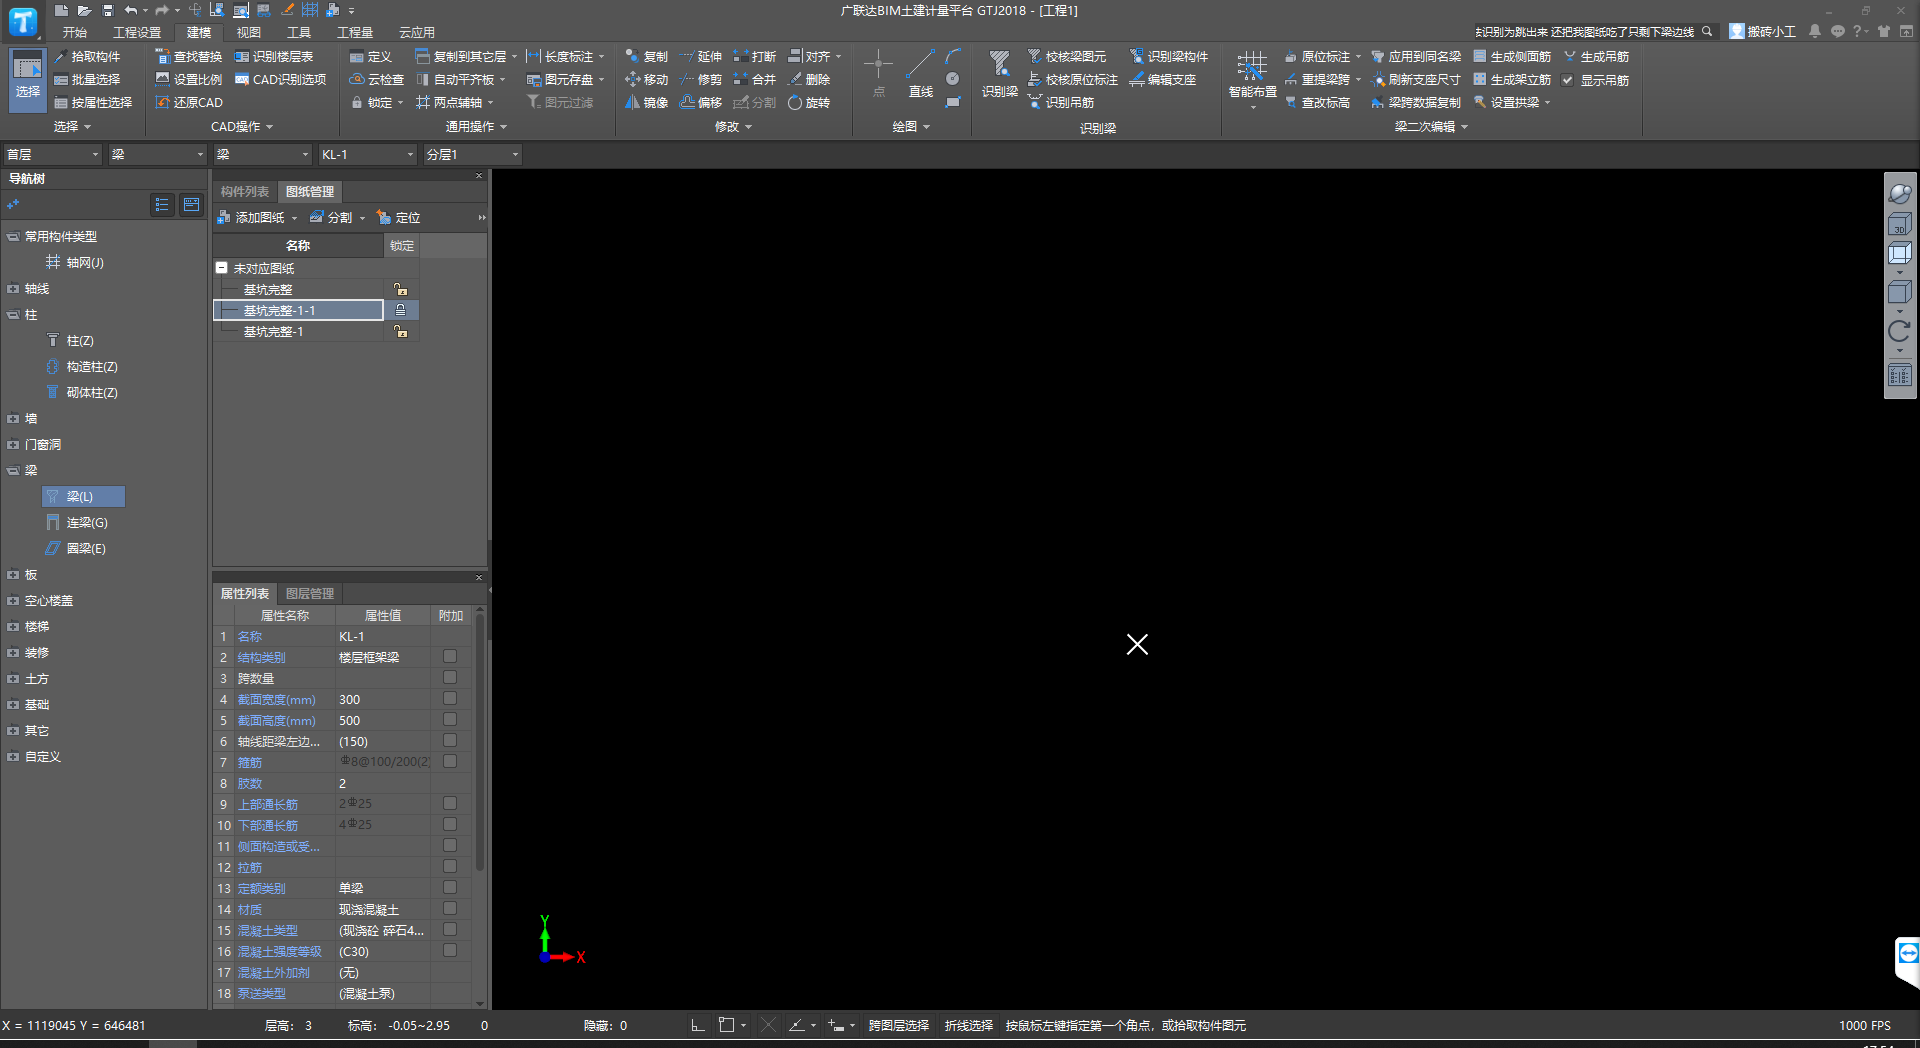Expand the 墙 tree node
The width and height of the screenshot is (1920, 1048).
coord(13,419)
